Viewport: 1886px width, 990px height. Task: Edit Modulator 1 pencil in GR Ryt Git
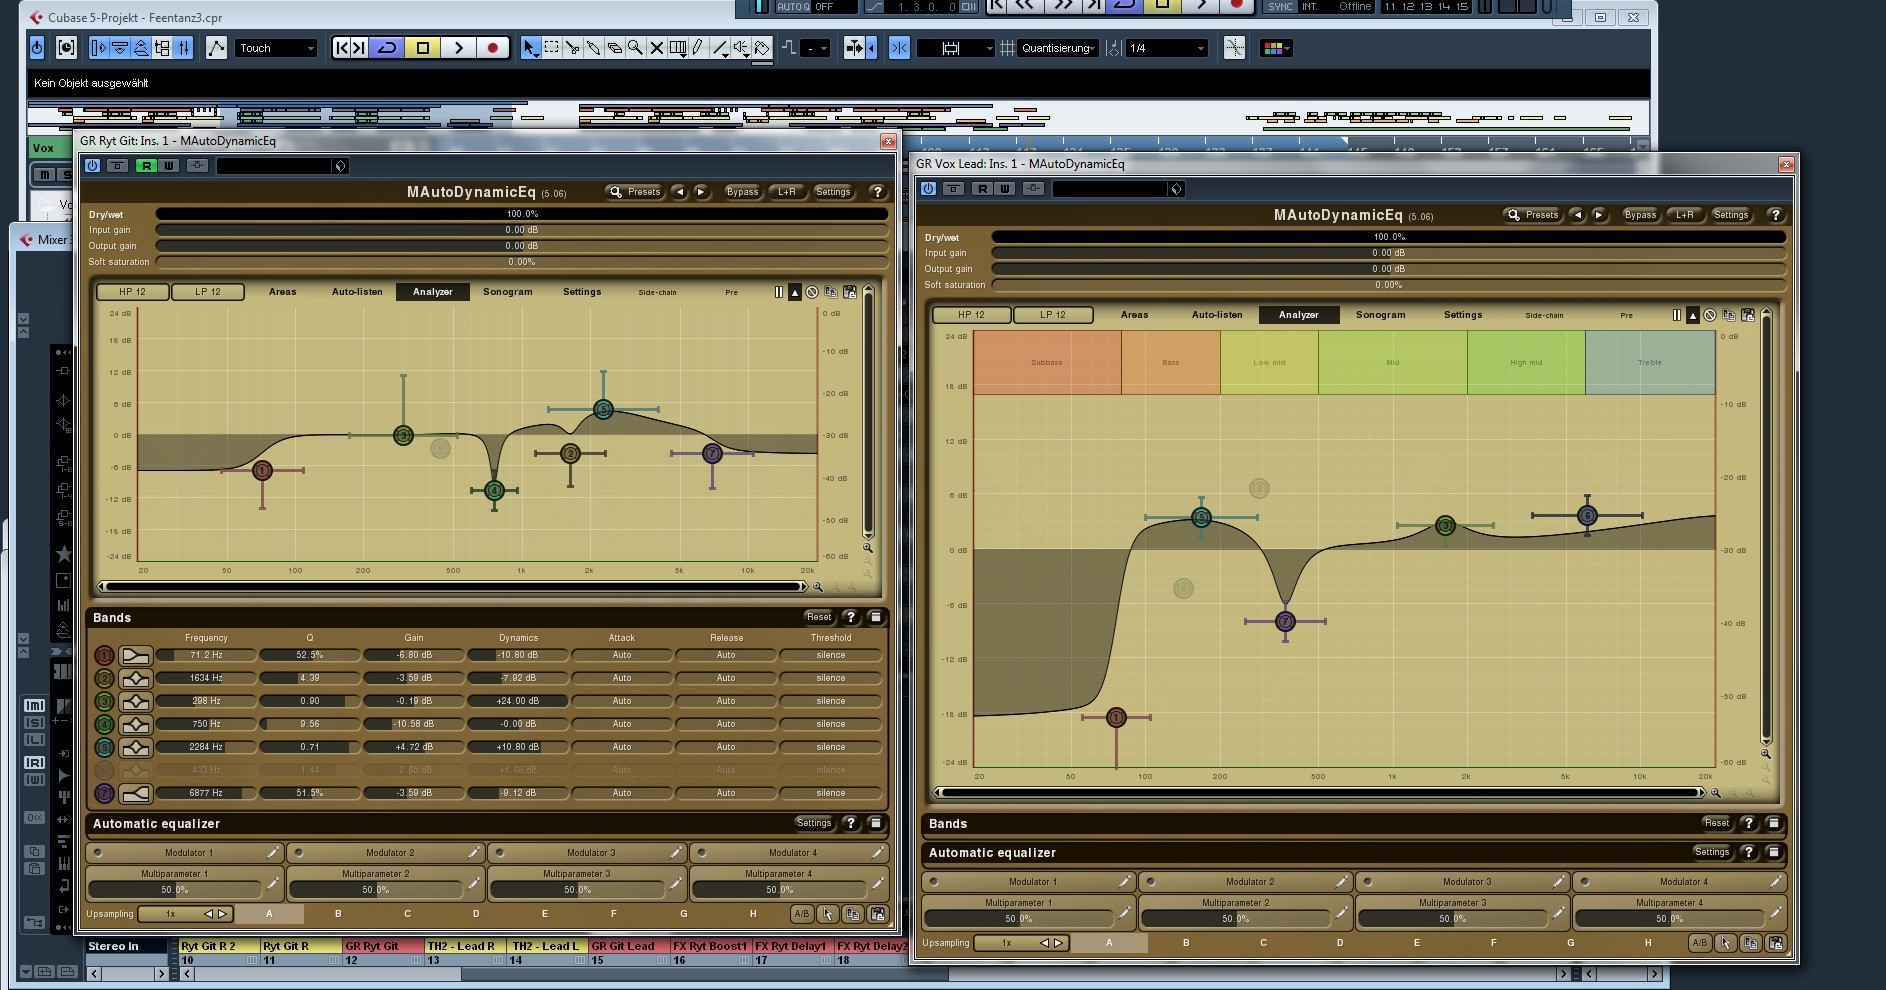pos(272,853)
